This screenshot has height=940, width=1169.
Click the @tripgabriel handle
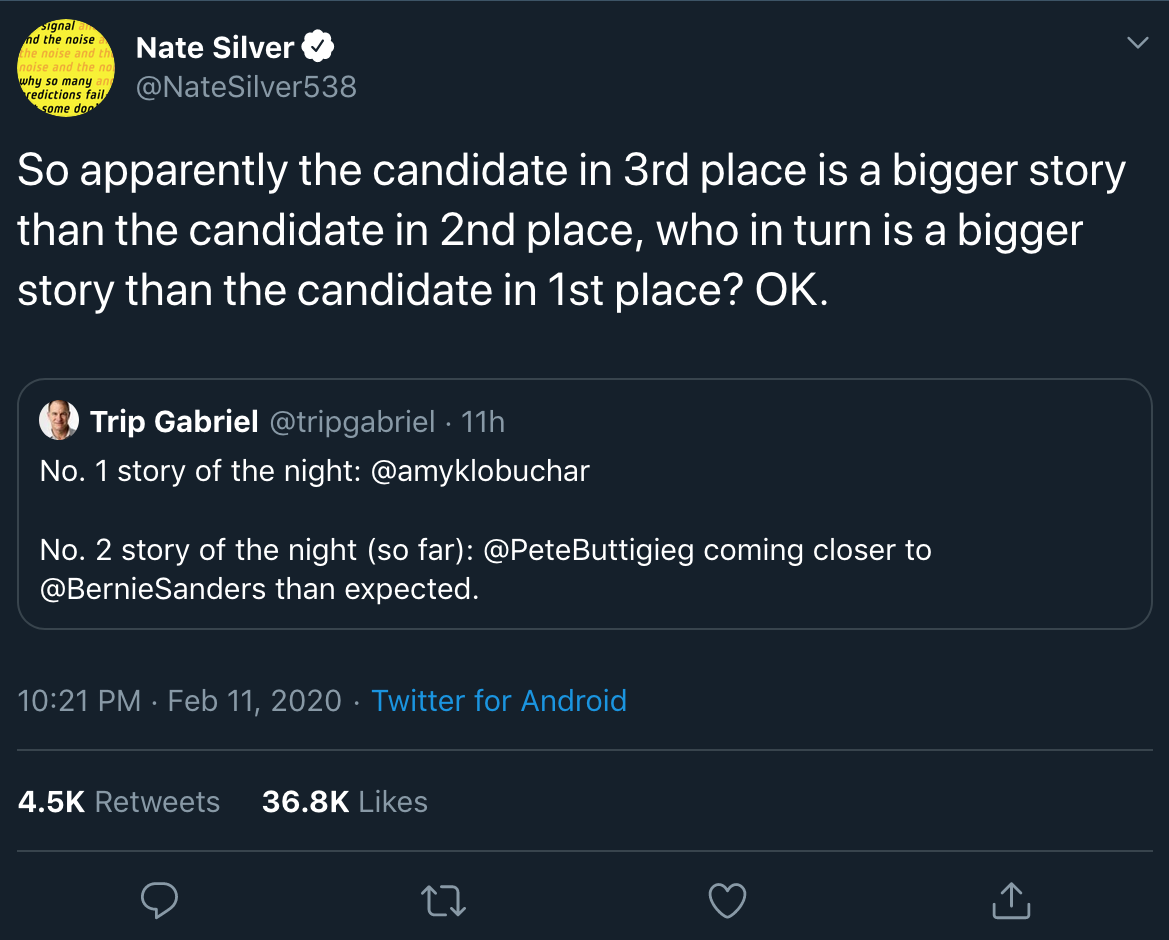click(x=352, y=422)
